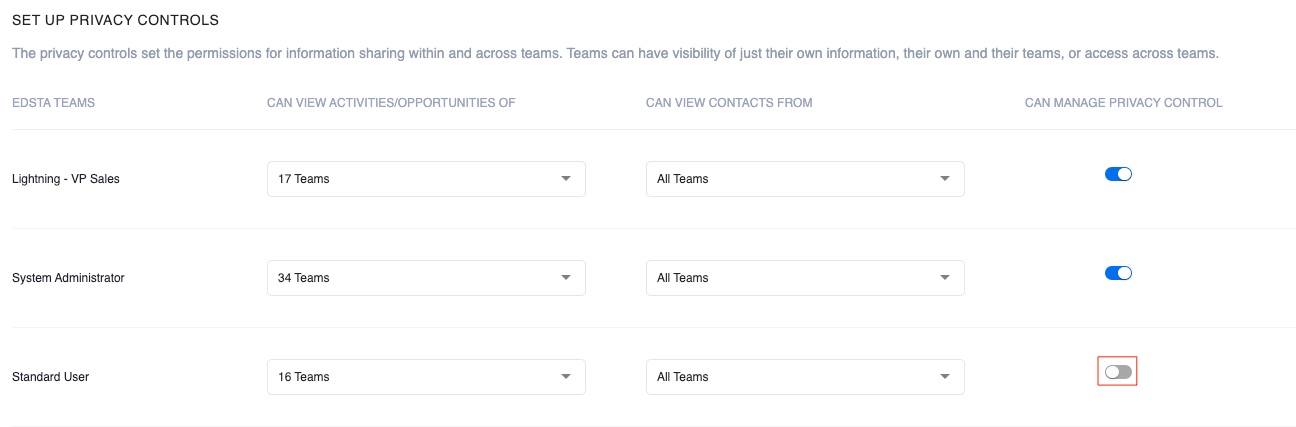This screenshot has height=427, width=1296.
Task: Turn off System Administrator privacy control toggle
Action: [x=1118, y=273]
